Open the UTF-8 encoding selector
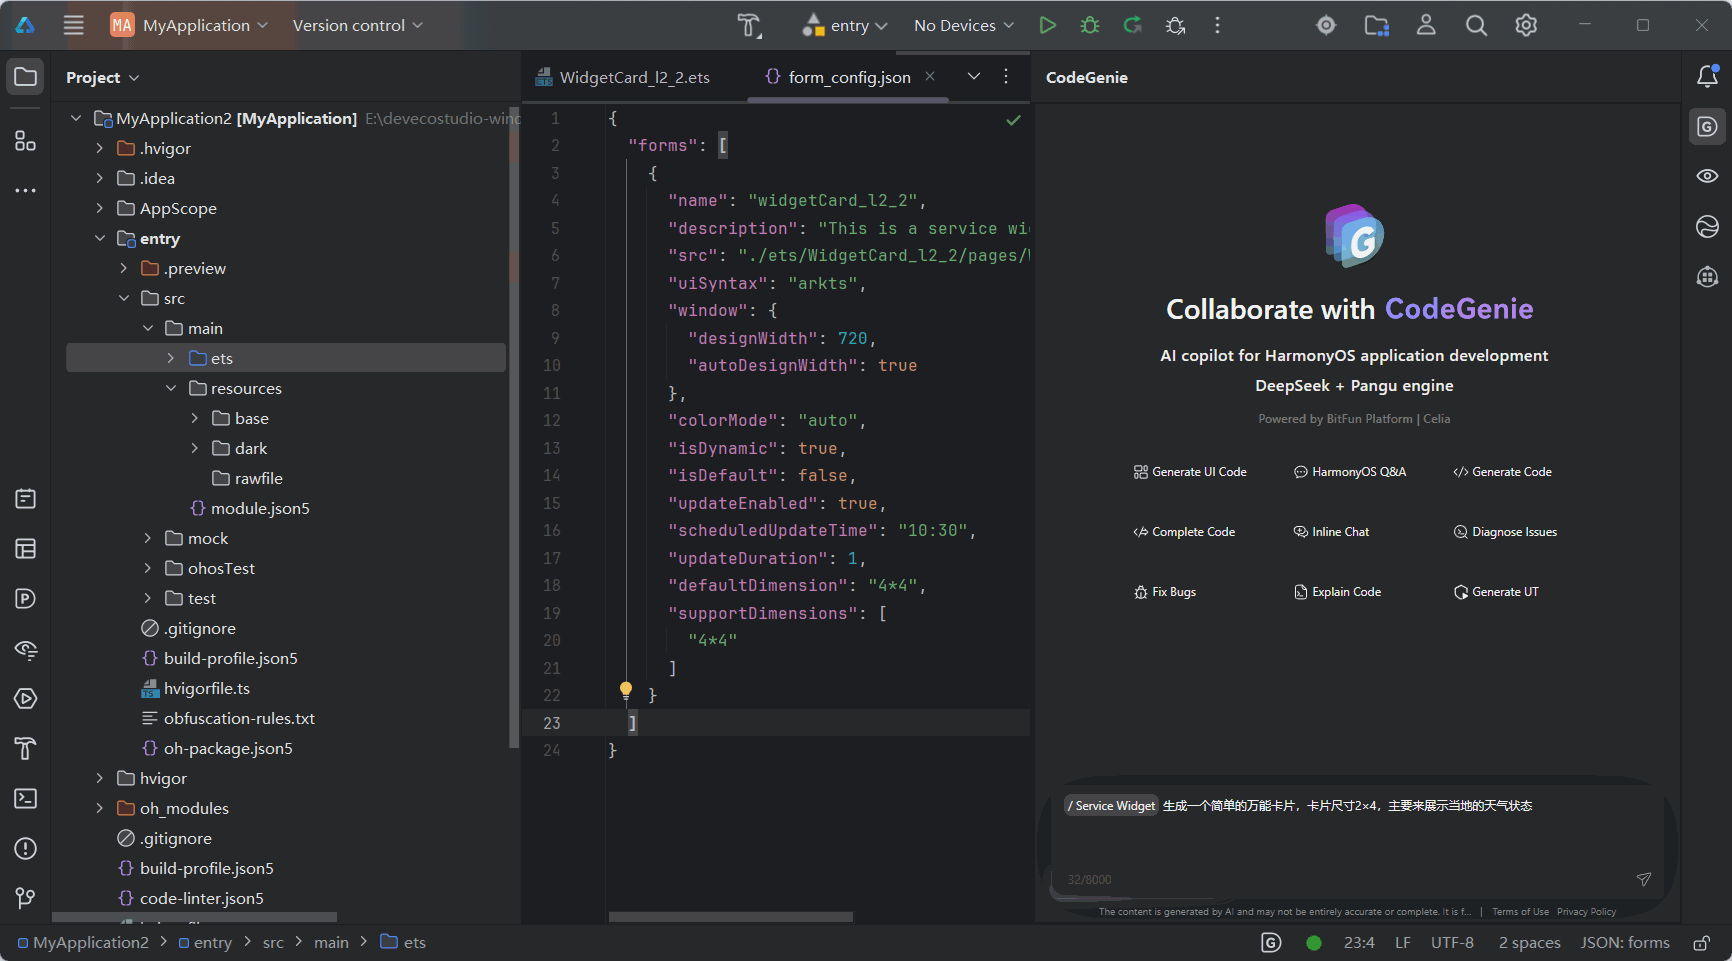Screen dimensions: 1732x961 pyautogui.click(x=1452, y=942)
